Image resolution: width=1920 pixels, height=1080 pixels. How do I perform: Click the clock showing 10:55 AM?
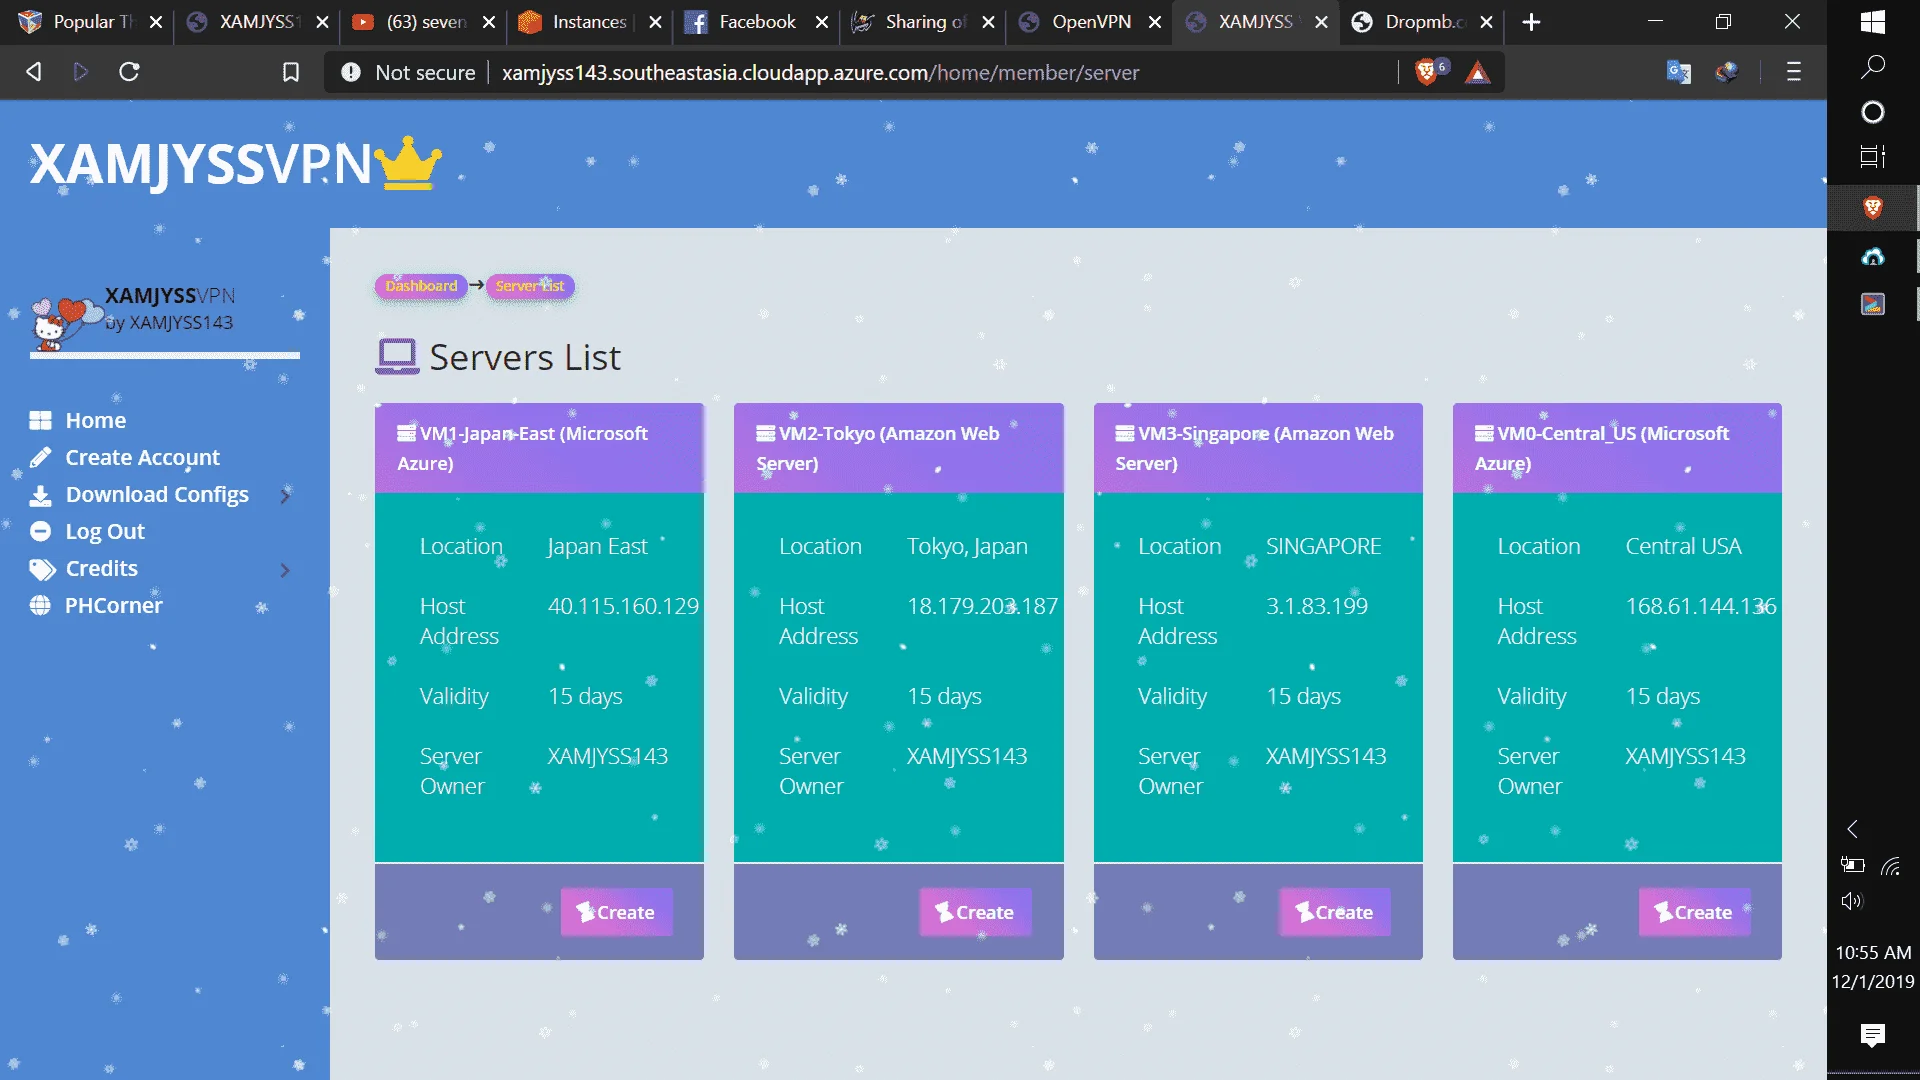[1873, 952]
